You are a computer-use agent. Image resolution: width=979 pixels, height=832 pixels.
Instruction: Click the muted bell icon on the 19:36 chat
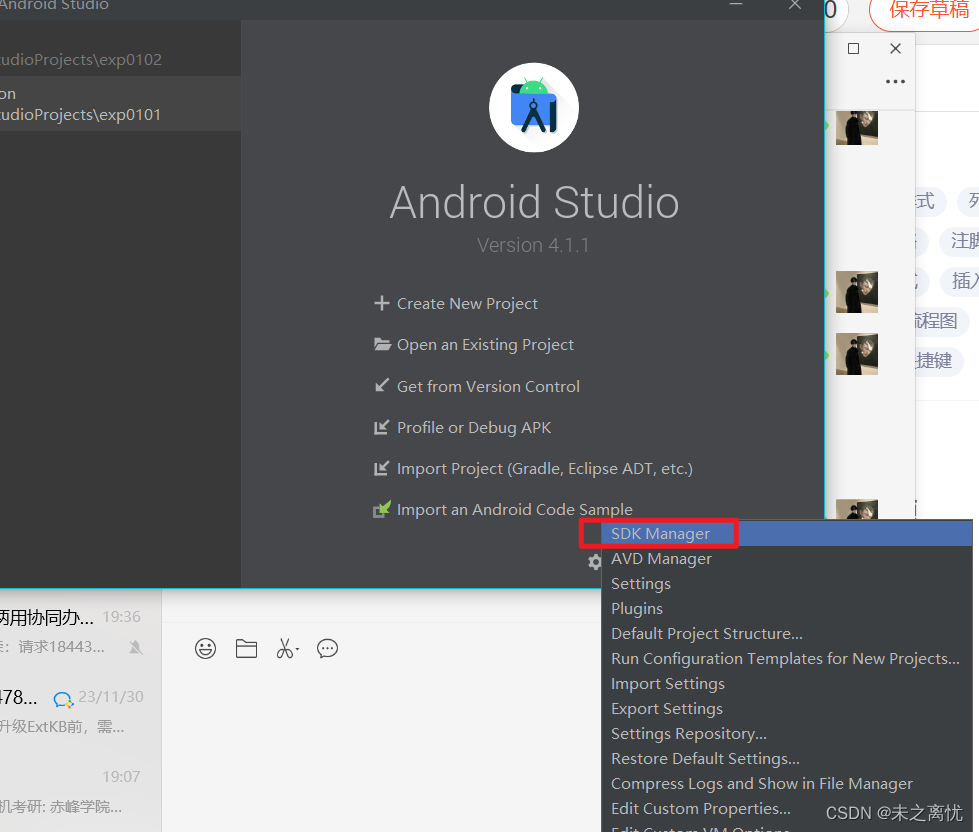tap(135, 647)
